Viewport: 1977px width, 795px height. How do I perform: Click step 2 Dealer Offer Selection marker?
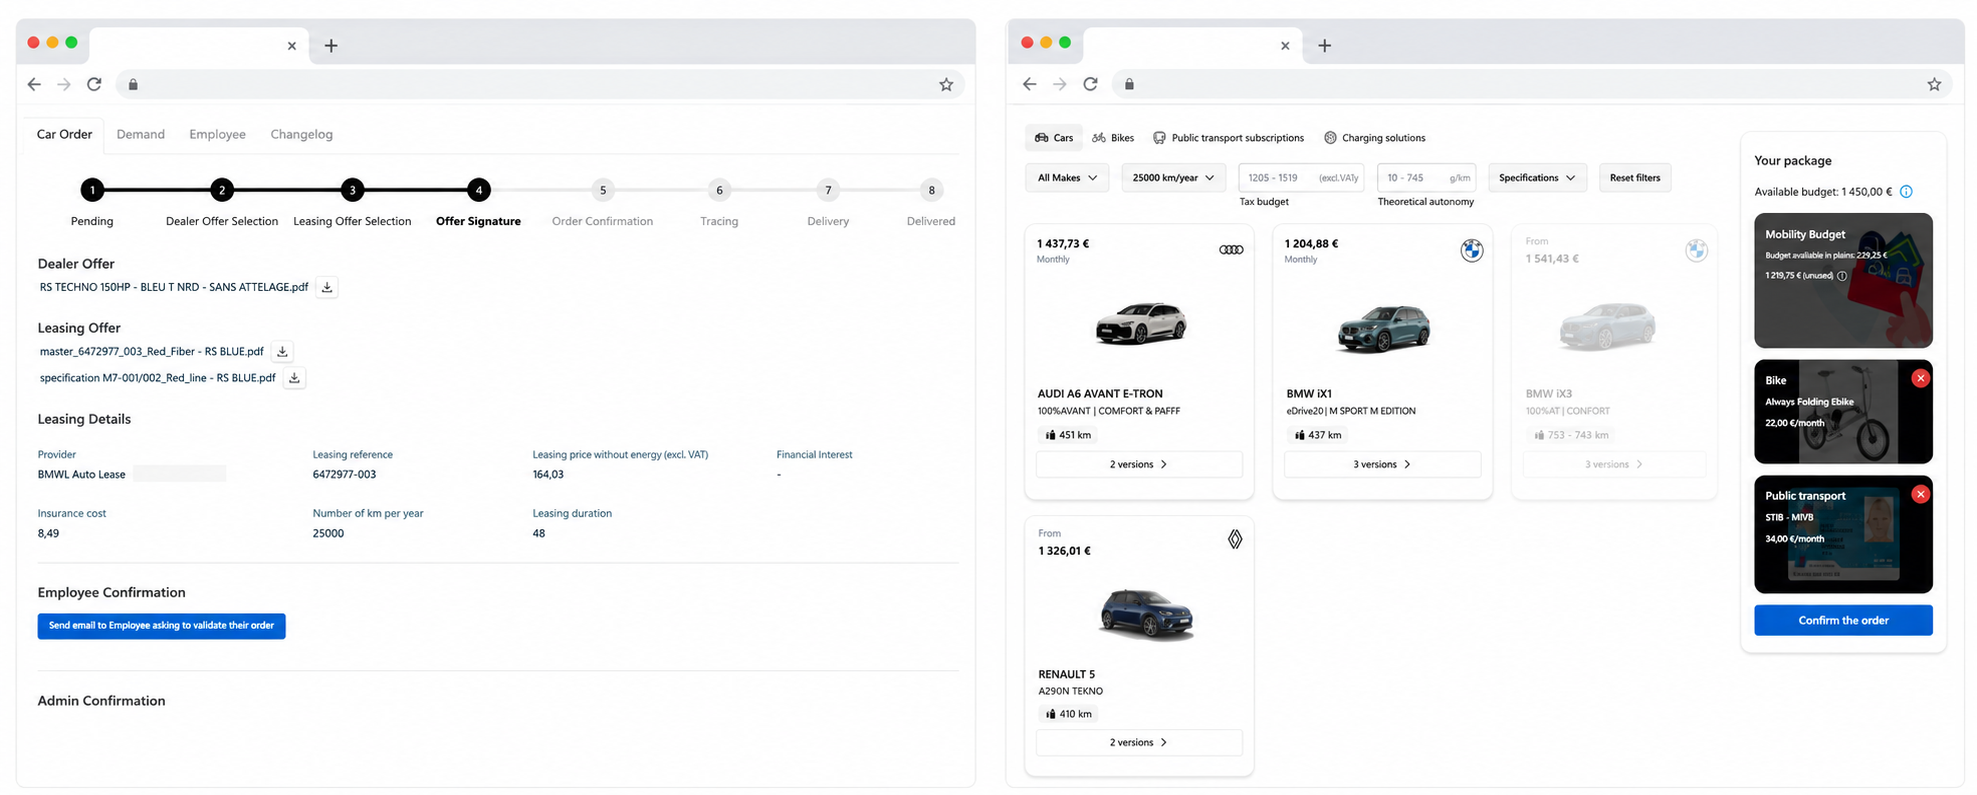[222, 190]
